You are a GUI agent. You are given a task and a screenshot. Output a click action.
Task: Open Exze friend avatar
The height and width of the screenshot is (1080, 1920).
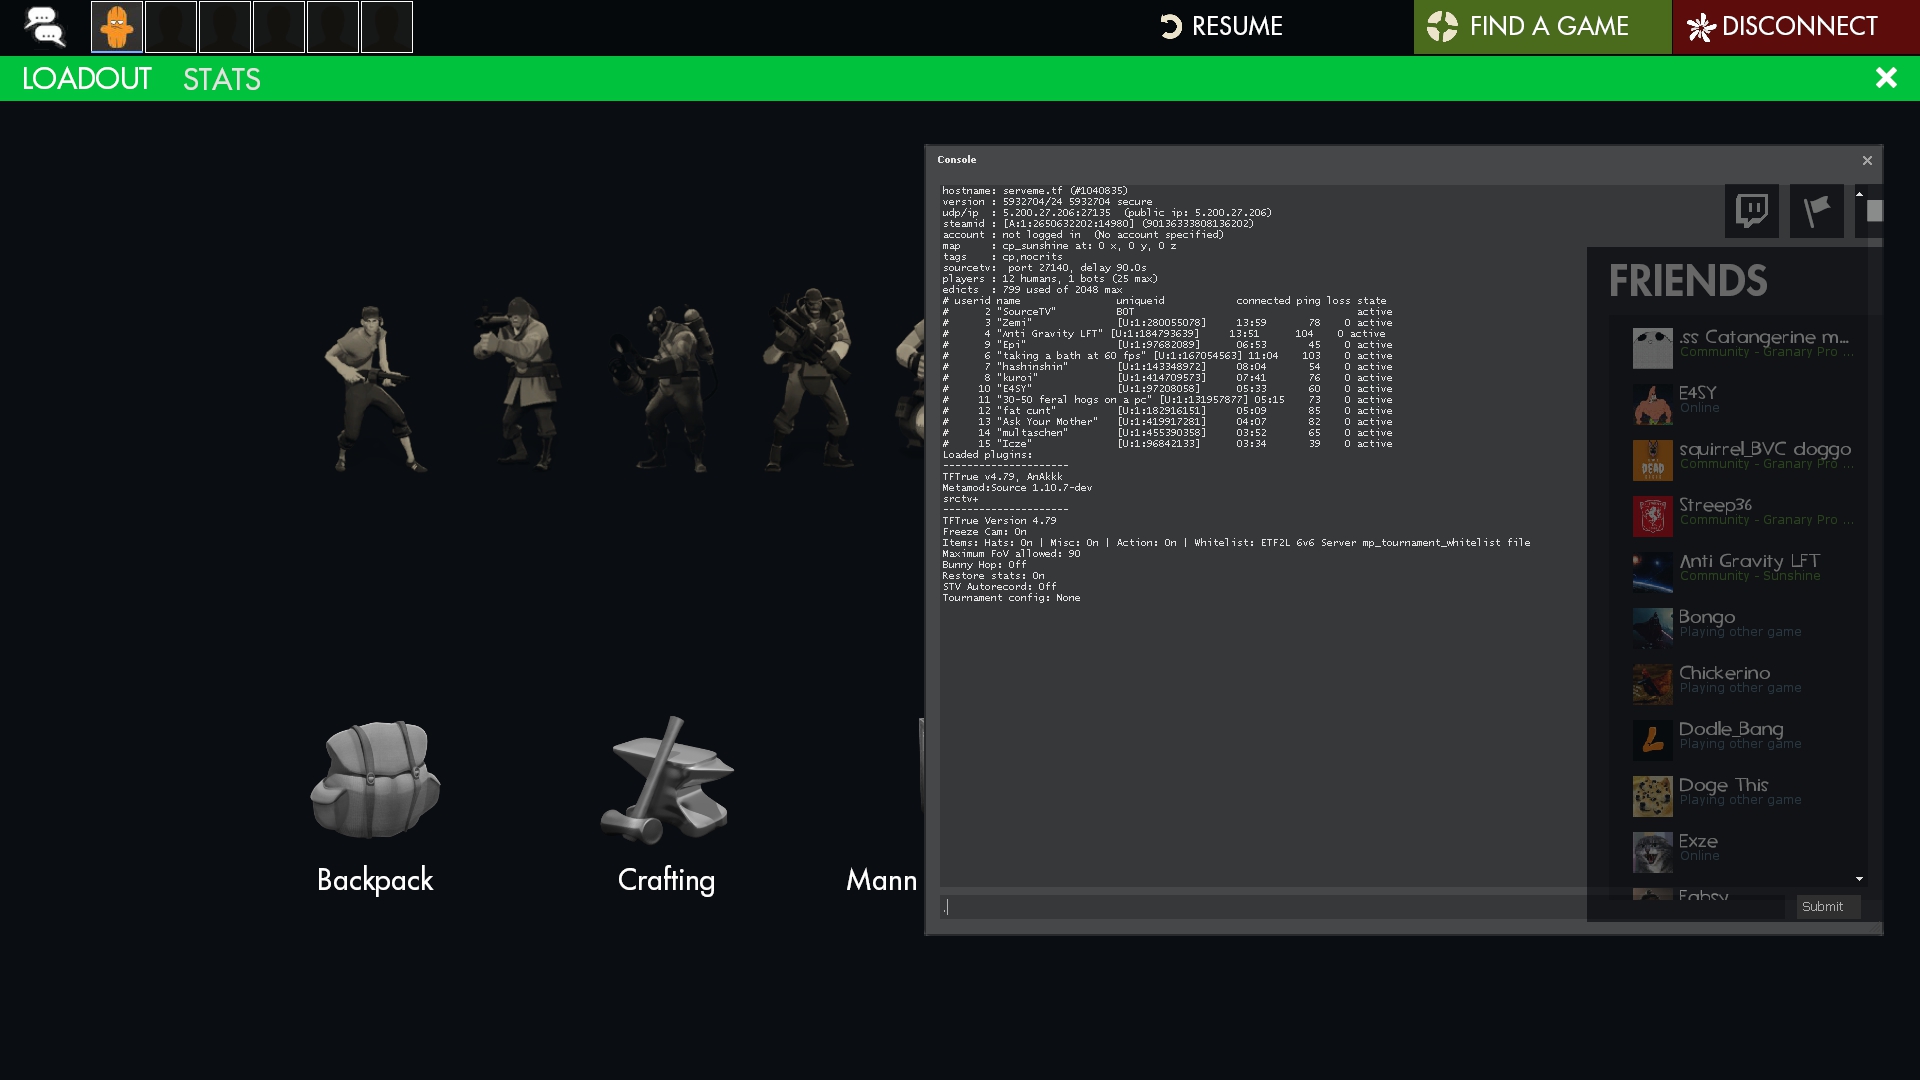click(1652, 853)
